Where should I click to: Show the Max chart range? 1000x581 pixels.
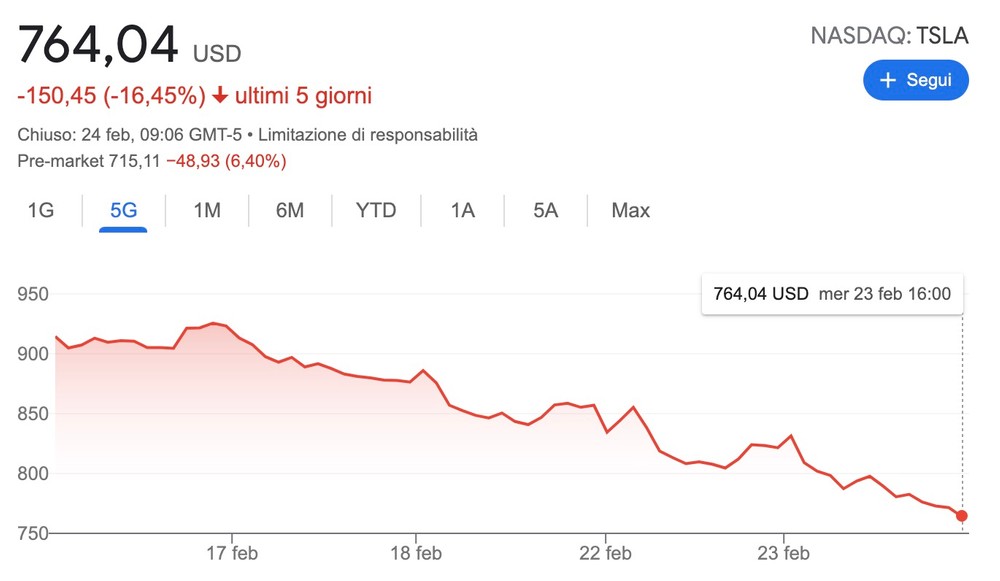click(630, 210)
